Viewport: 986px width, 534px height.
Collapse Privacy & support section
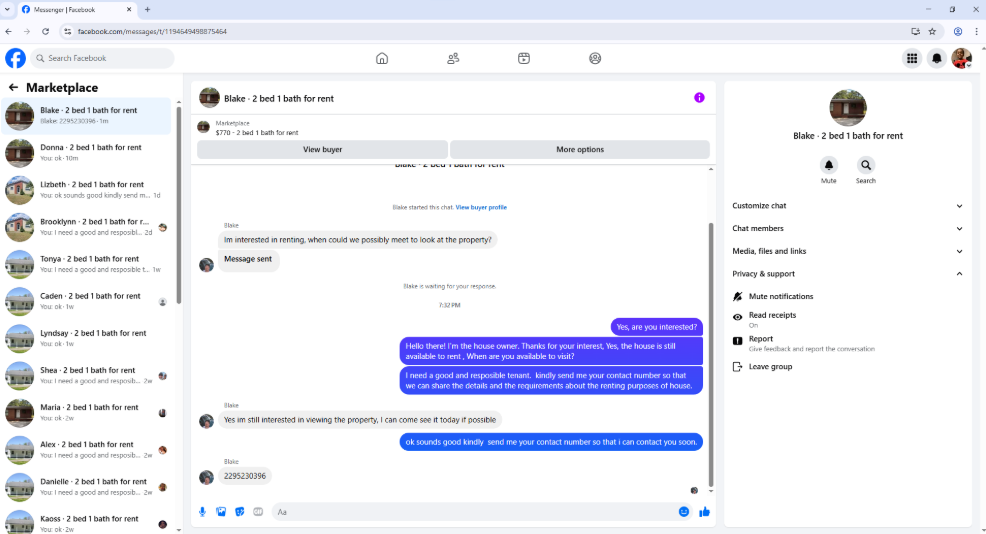[847, 274]
